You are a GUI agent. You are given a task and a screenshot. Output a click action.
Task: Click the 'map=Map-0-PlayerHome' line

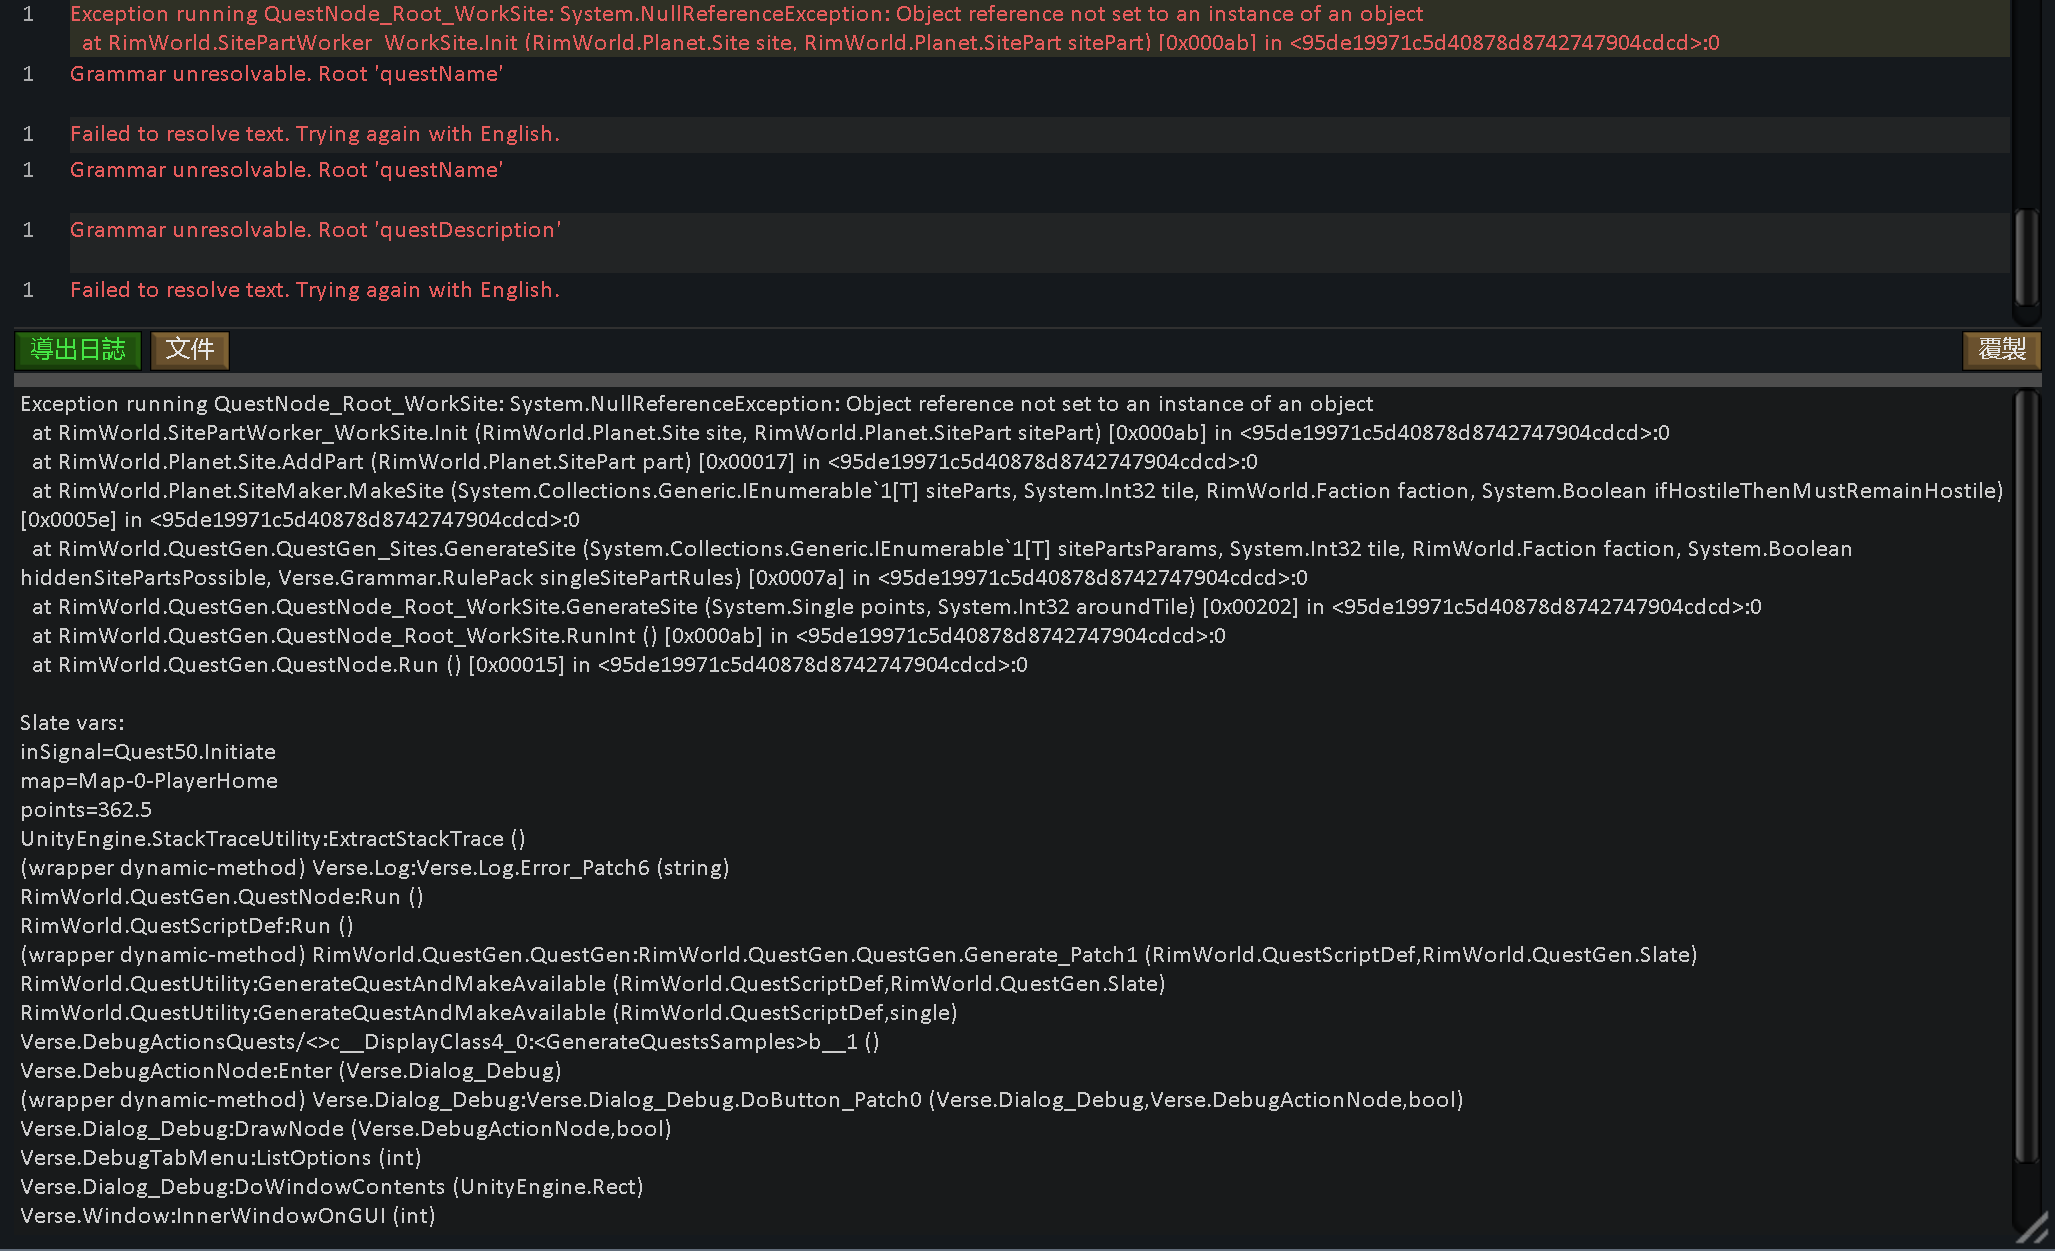click(149, 781)
